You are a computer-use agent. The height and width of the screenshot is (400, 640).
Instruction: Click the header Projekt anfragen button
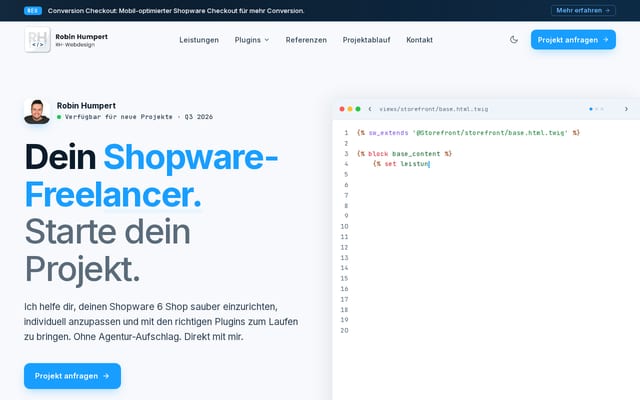point(573,40)
